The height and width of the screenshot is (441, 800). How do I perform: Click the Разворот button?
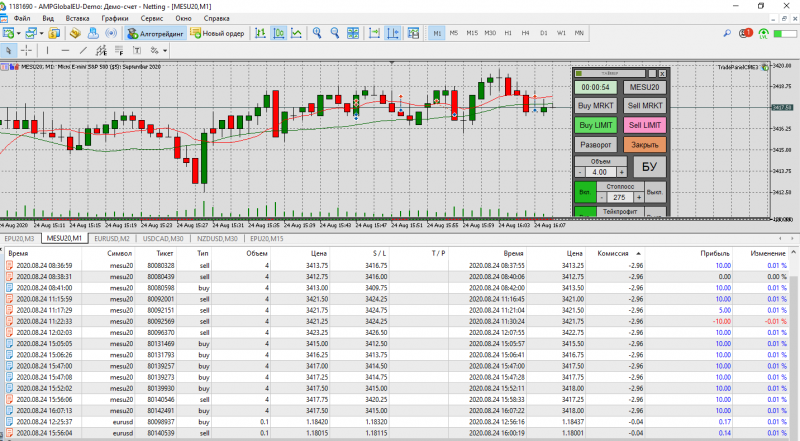pyautogui.click(x=595, y=144)
